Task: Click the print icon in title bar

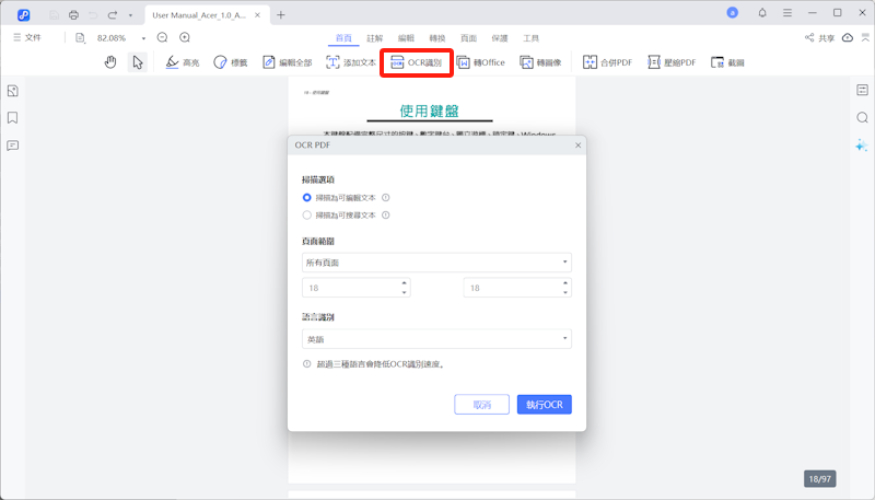Action: pyautogui.click(x=74, y=15)
